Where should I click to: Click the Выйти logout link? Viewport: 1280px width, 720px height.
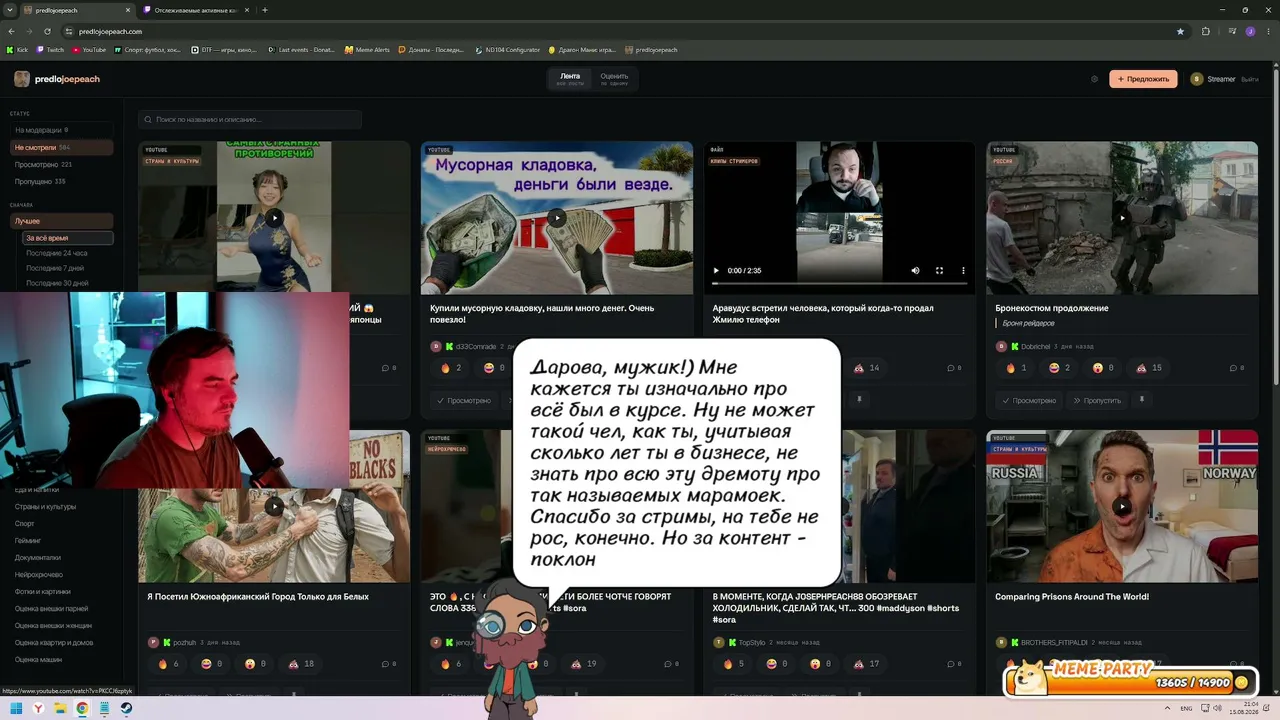tap(1250, 79)
